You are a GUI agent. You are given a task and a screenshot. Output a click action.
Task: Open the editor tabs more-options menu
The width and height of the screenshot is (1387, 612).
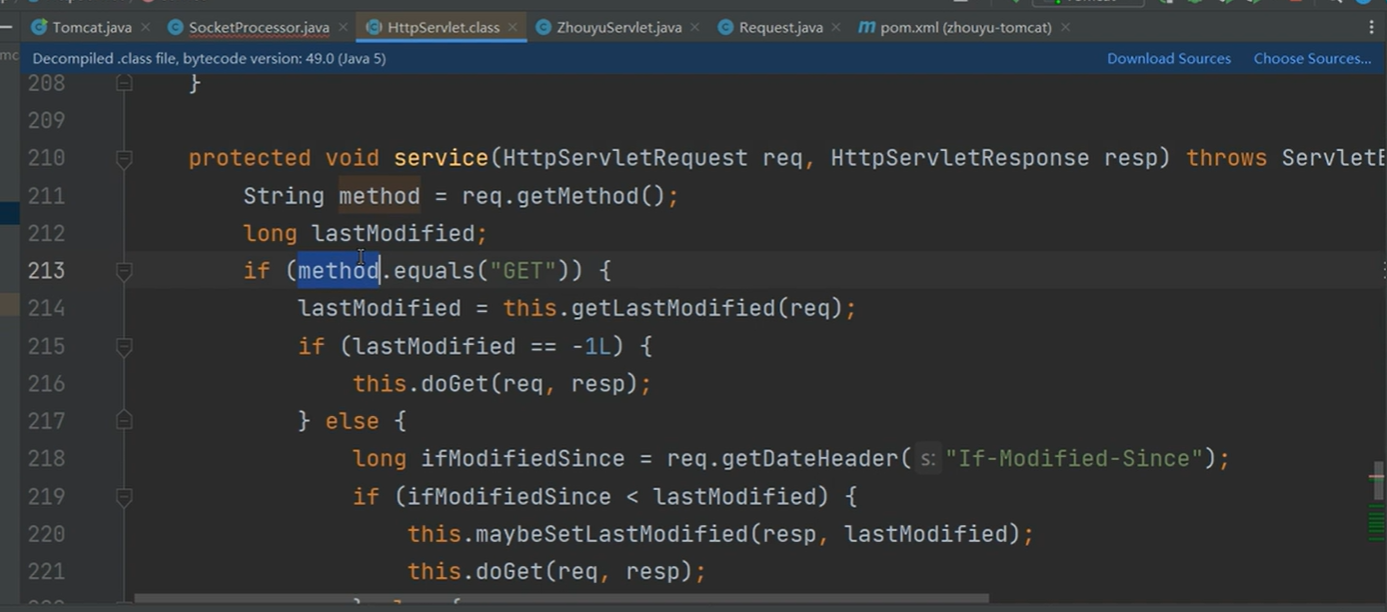[1371, 27]
